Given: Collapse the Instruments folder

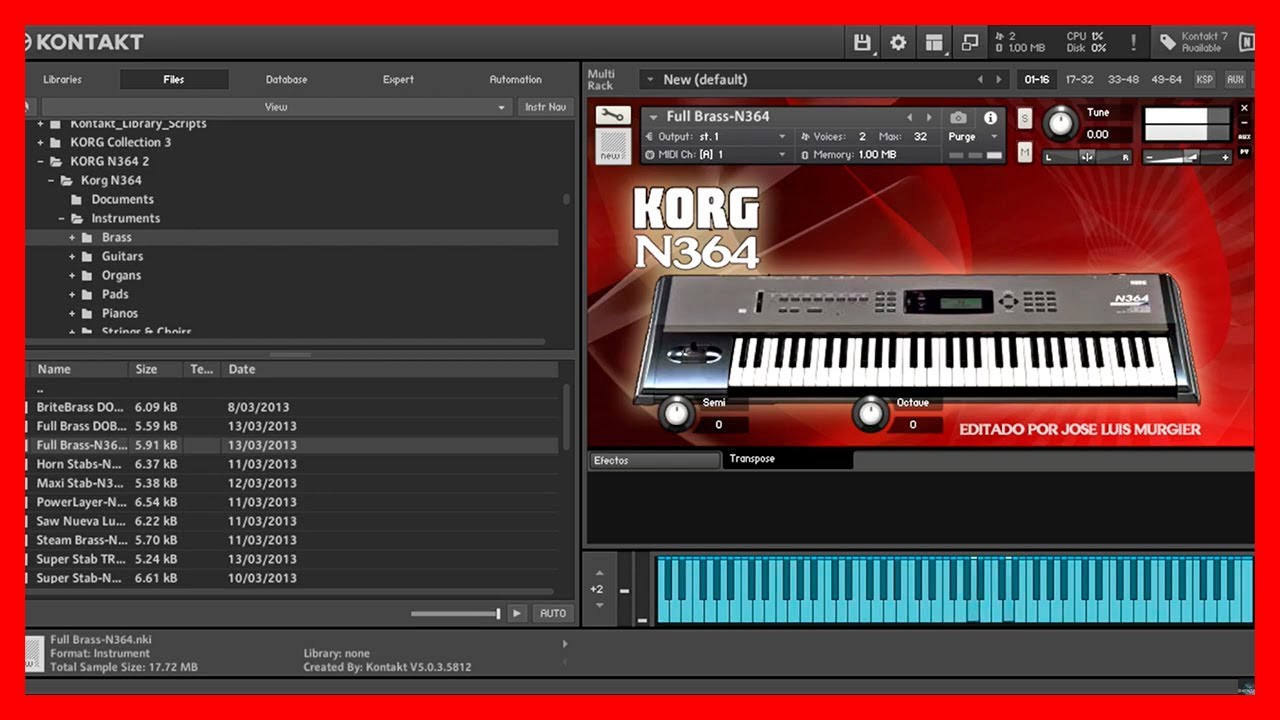Looking at the screenshot, I should [x=61, y=219].
